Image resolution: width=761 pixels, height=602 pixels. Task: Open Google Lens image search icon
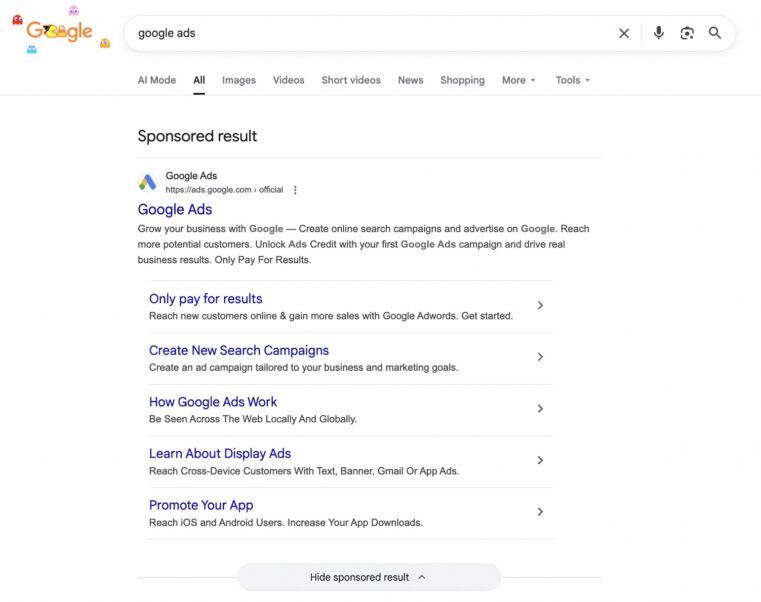click(687, 33)
